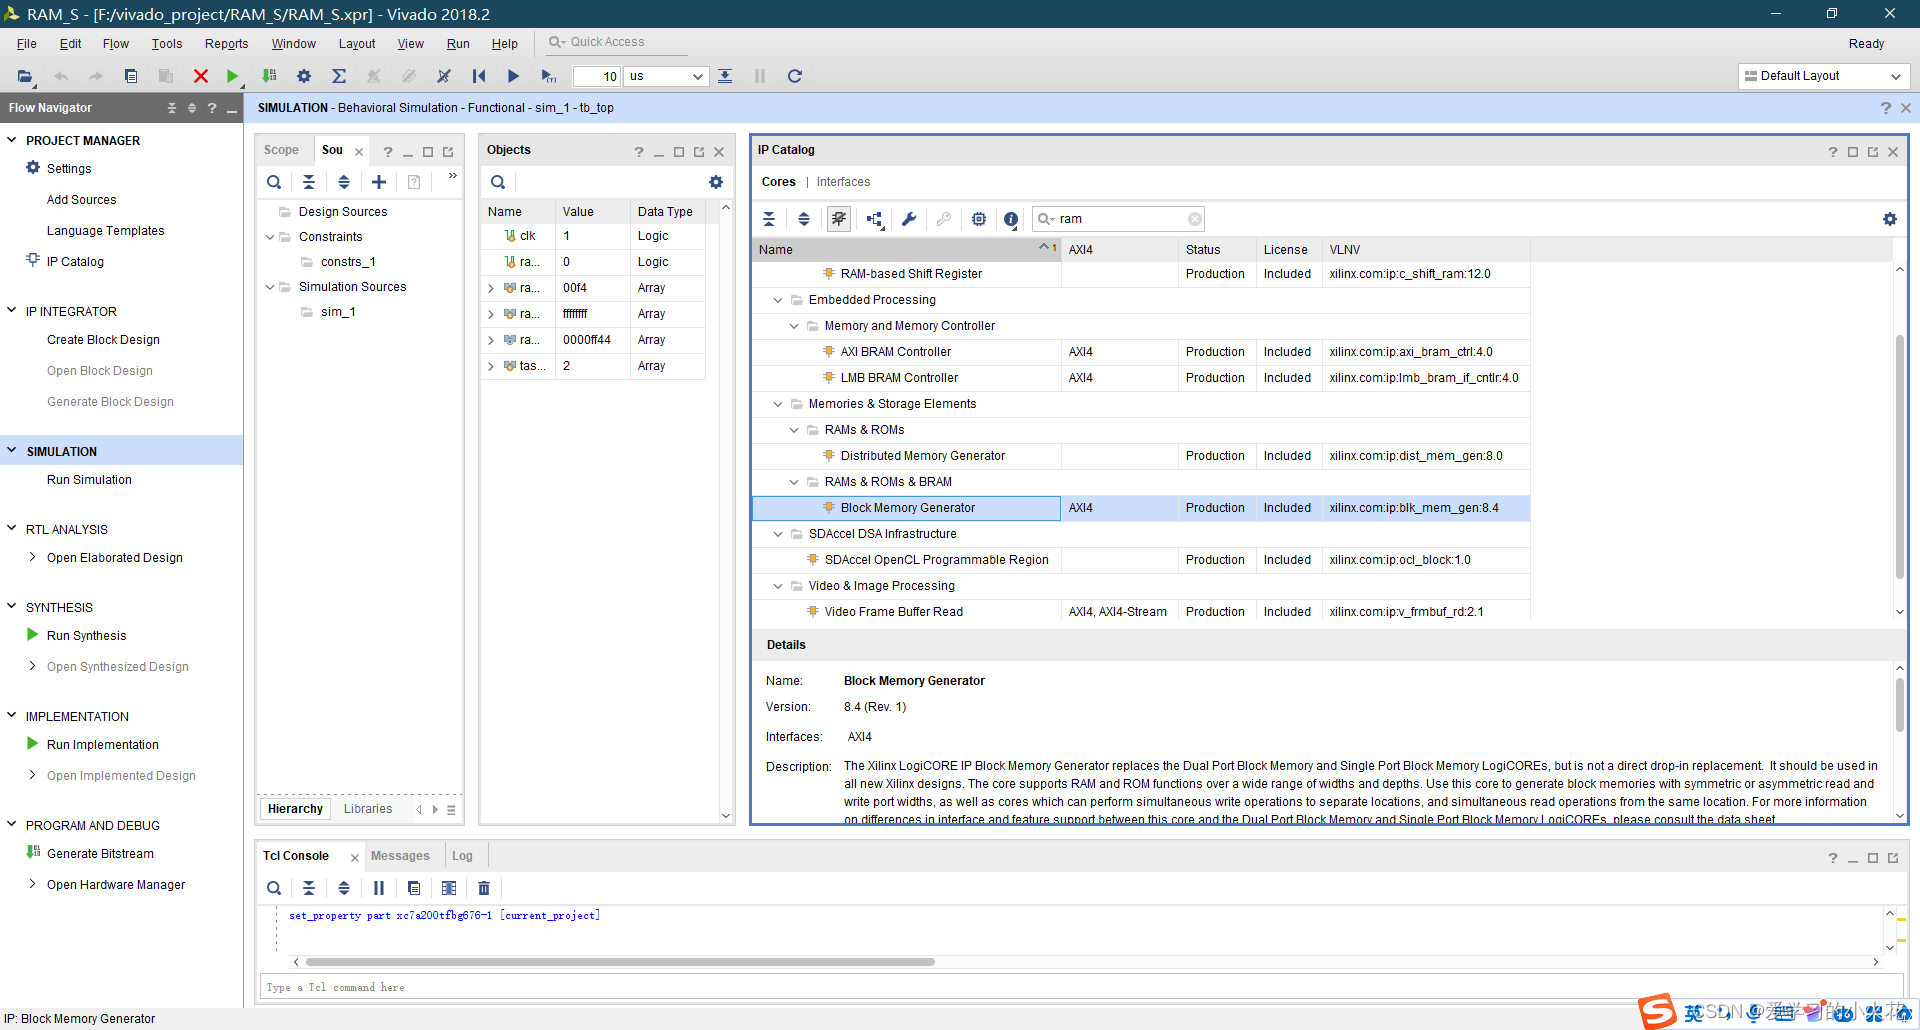Screen dimensions: 1920x1030
Task: Expand the object row with value 00f4
Action: 491,288
